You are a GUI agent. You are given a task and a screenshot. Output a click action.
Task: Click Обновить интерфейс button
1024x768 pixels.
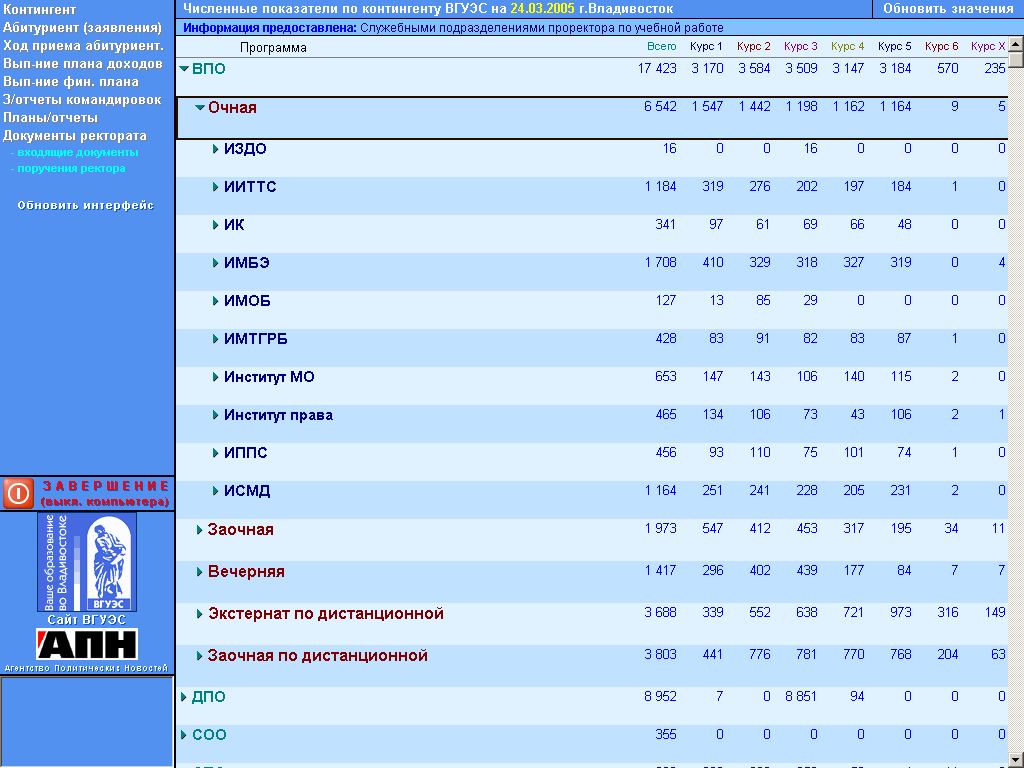pyautogui.click(x=86, y=205)
